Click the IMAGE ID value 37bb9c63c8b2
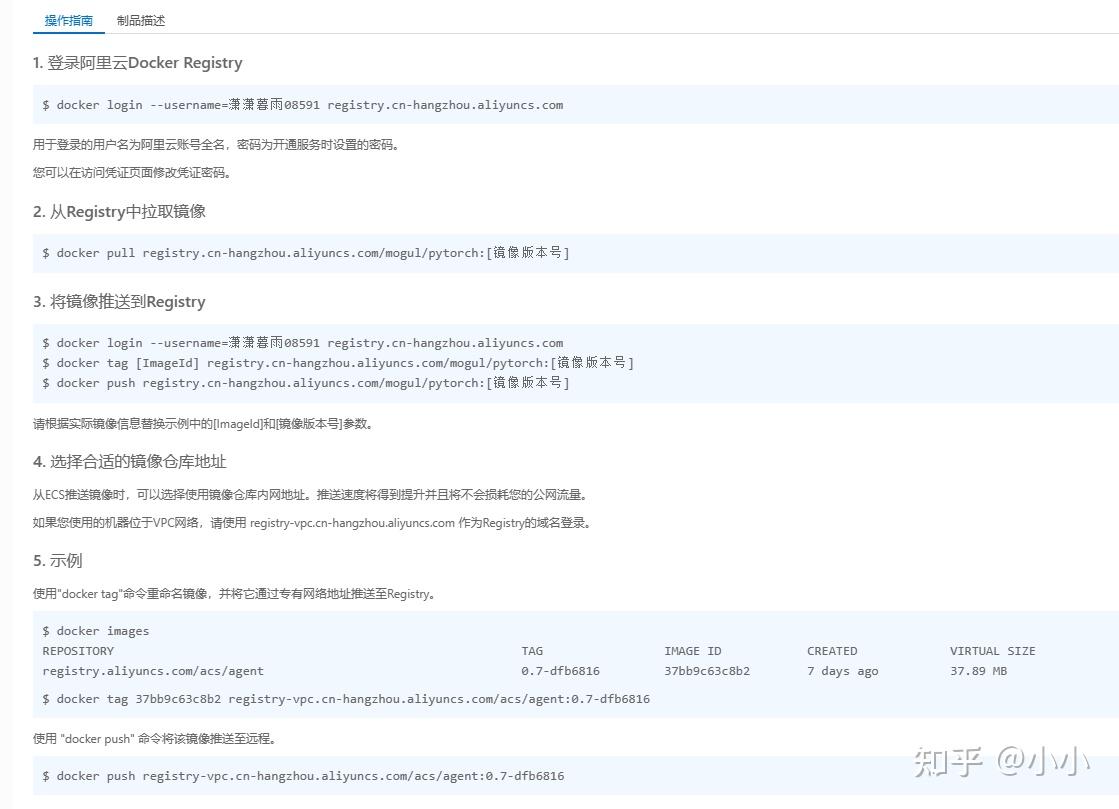The image size is (1119, 809). click(x=705, y=670)
